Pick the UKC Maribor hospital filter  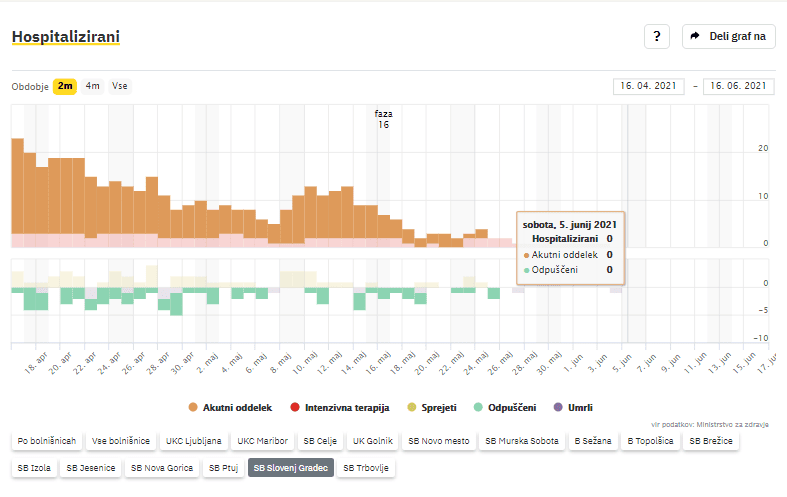263,440
